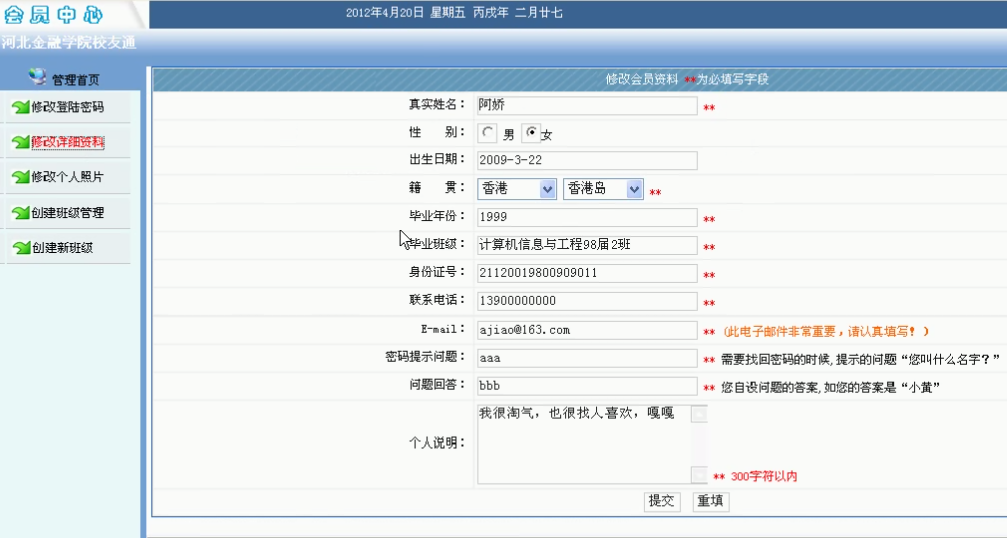Open the 创建班级管理 menu item

[67, 213]
